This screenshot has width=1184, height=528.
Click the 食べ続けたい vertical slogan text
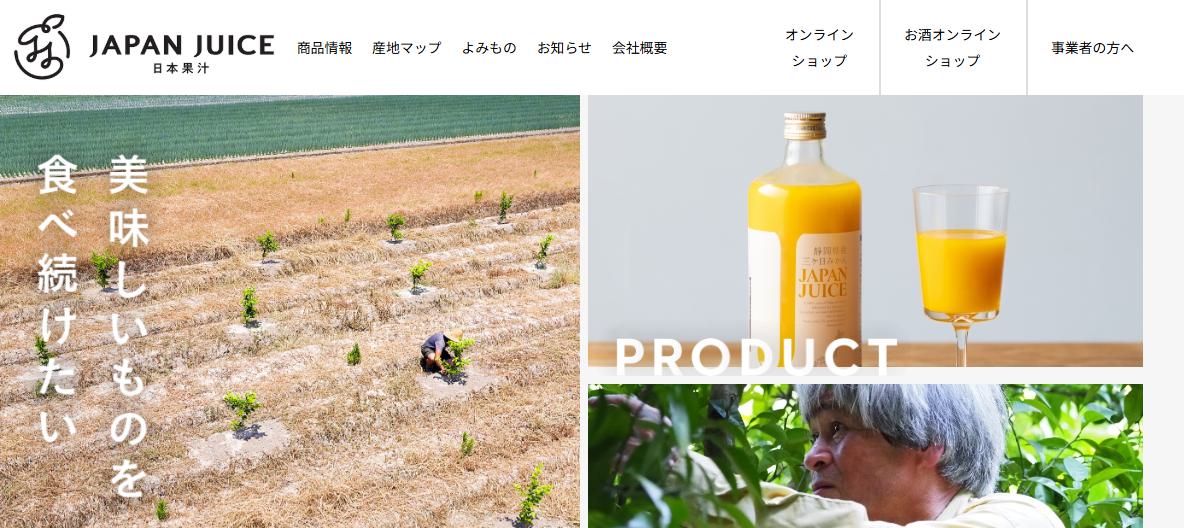click(57, 298)
